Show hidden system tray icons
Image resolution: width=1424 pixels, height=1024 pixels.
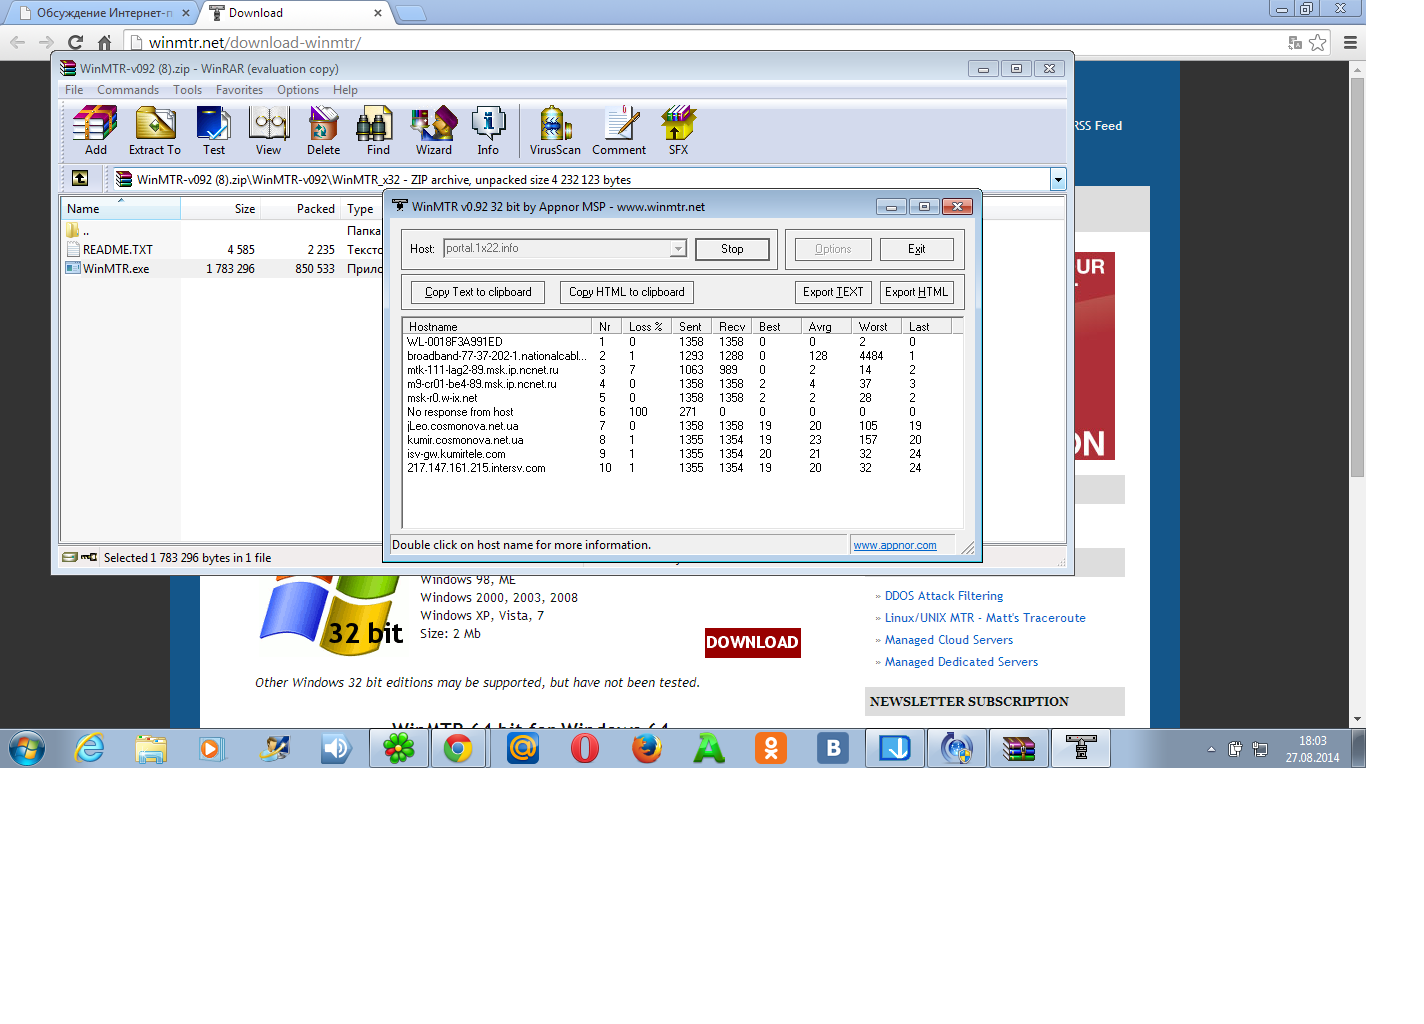click(1211, 749)
